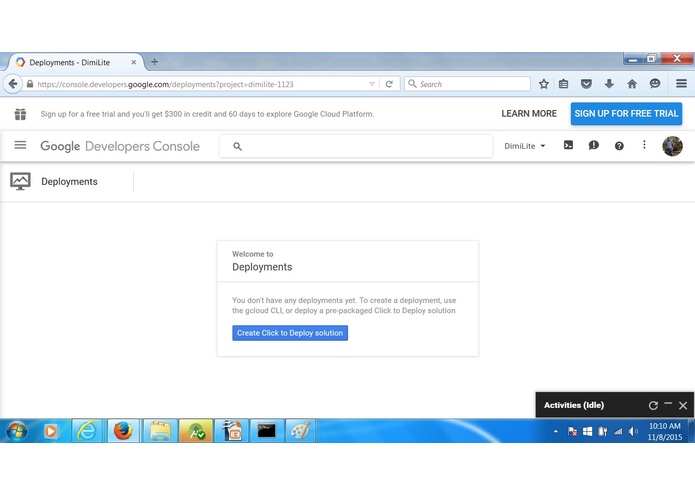This screenshot has height=494, width=695.
Task: Open the help question mark icon
Action: pos(619,146)
